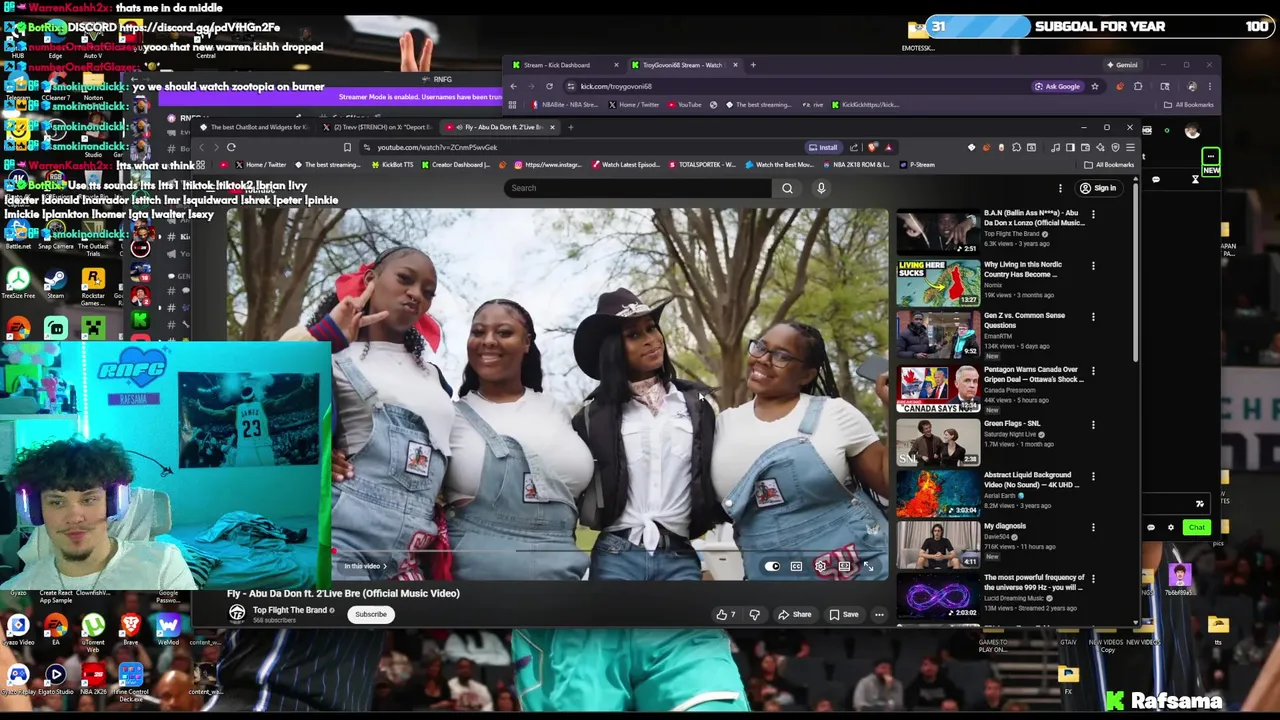1280x720 pixels.
Task: Open the player settings gear
Action: pyautogui.click(x=820, y=567)
